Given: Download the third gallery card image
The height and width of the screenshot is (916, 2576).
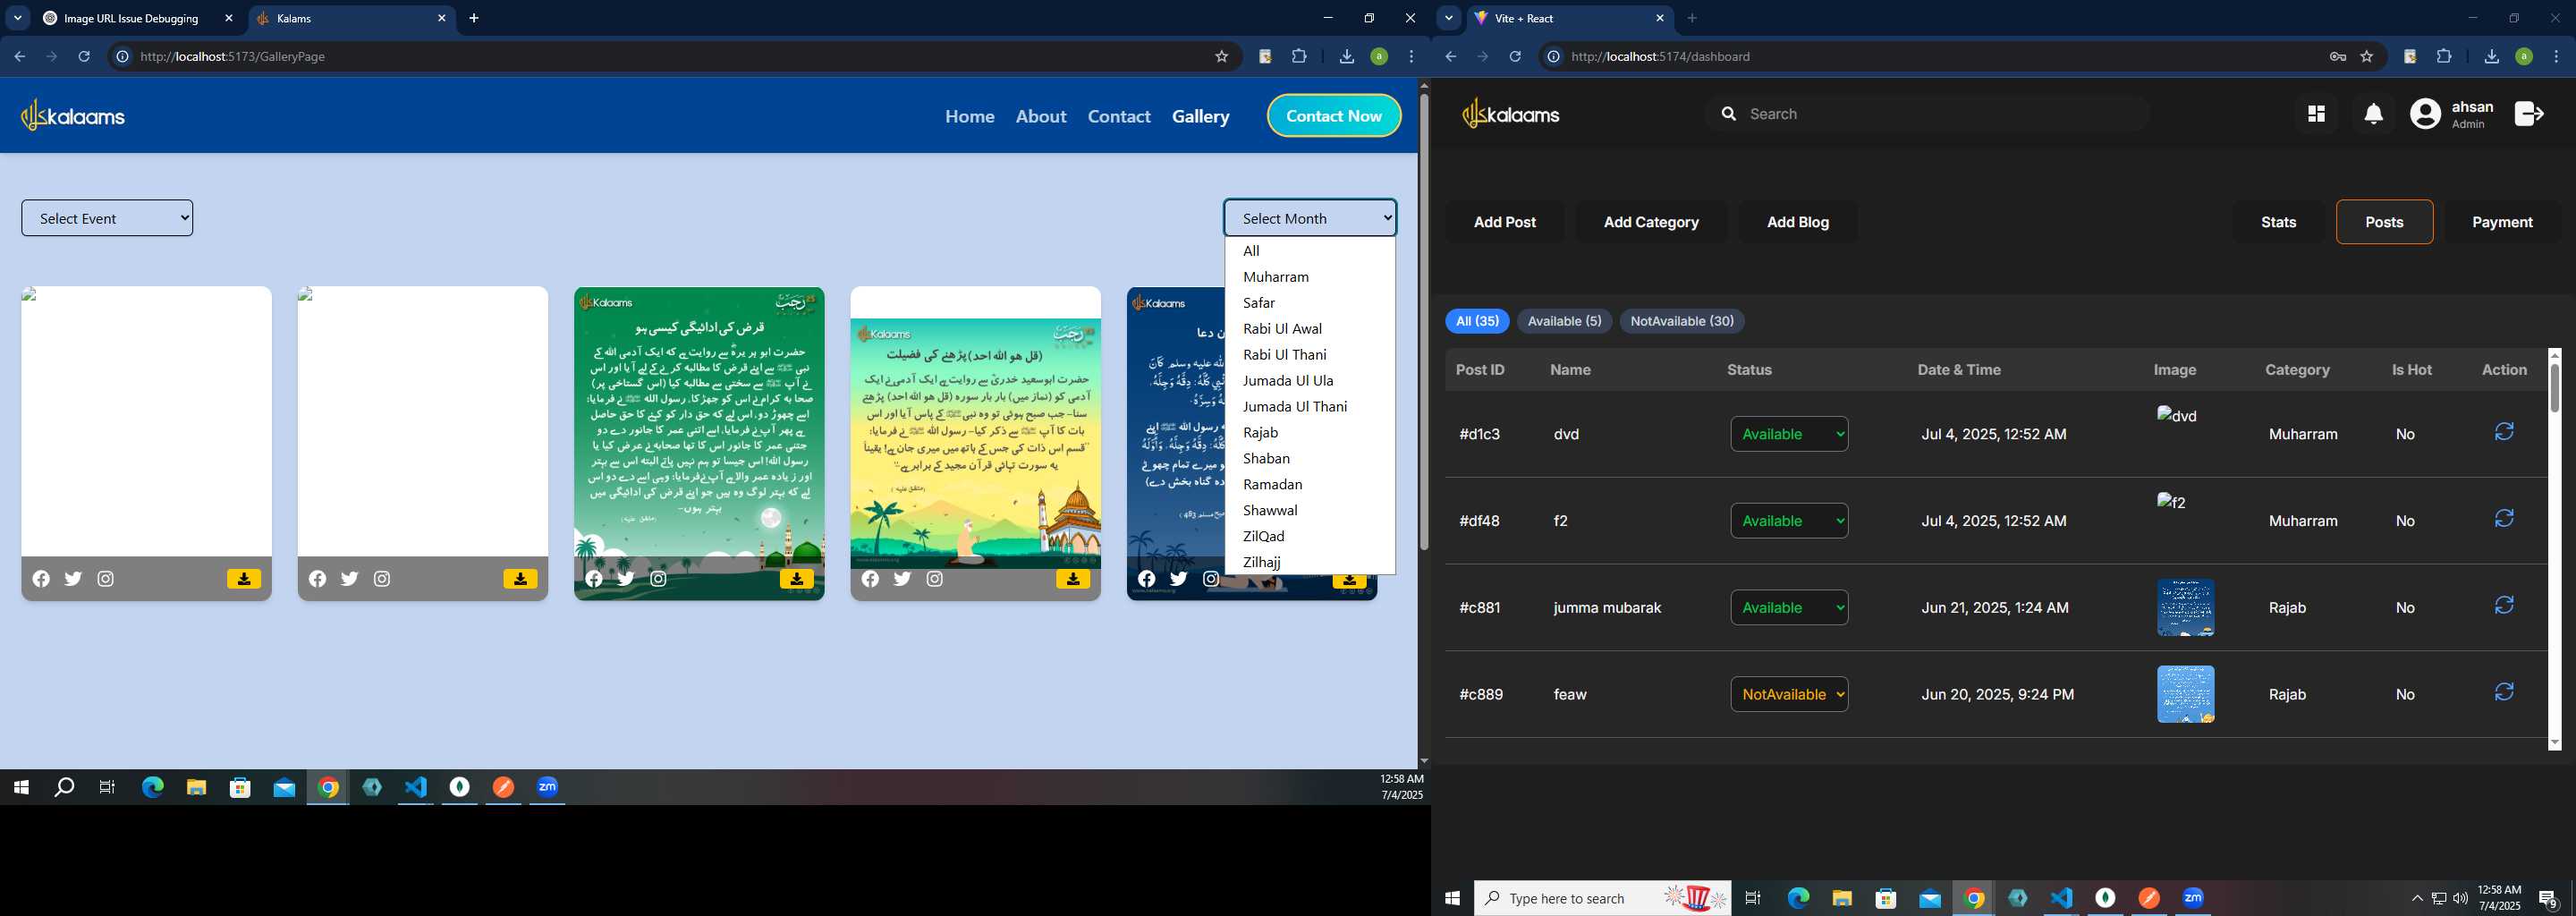Looking at the screenshot, I should pos(797,579).
